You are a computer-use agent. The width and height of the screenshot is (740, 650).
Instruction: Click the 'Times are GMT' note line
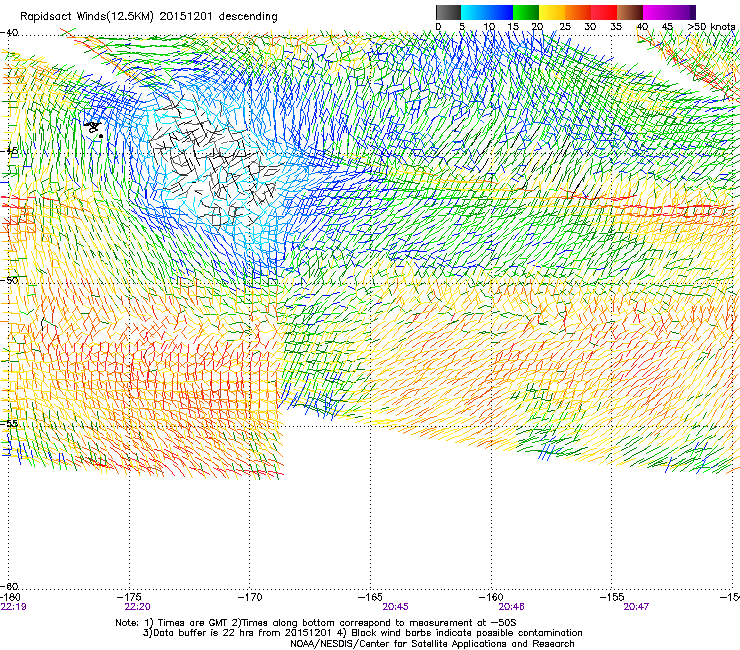[316, 623]
